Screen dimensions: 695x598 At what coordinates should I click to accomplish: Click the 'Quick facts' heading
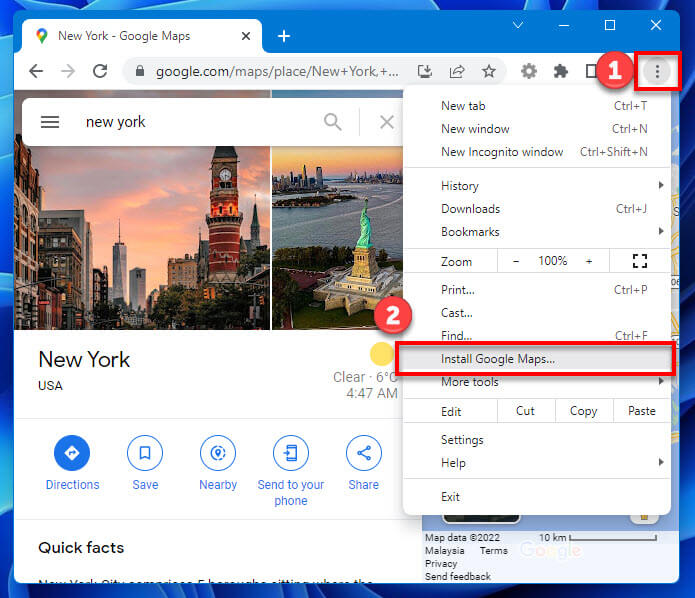[81, 547]
